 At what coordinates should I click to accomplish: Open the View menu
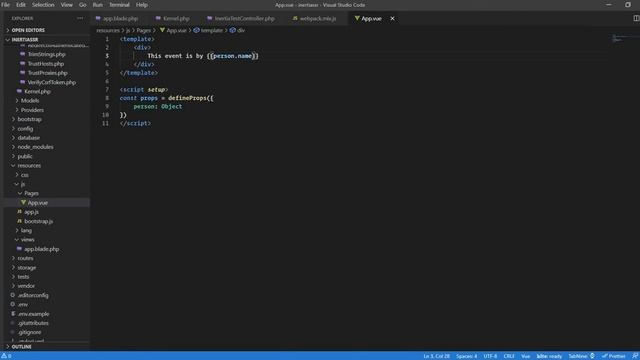coord(67,5)
